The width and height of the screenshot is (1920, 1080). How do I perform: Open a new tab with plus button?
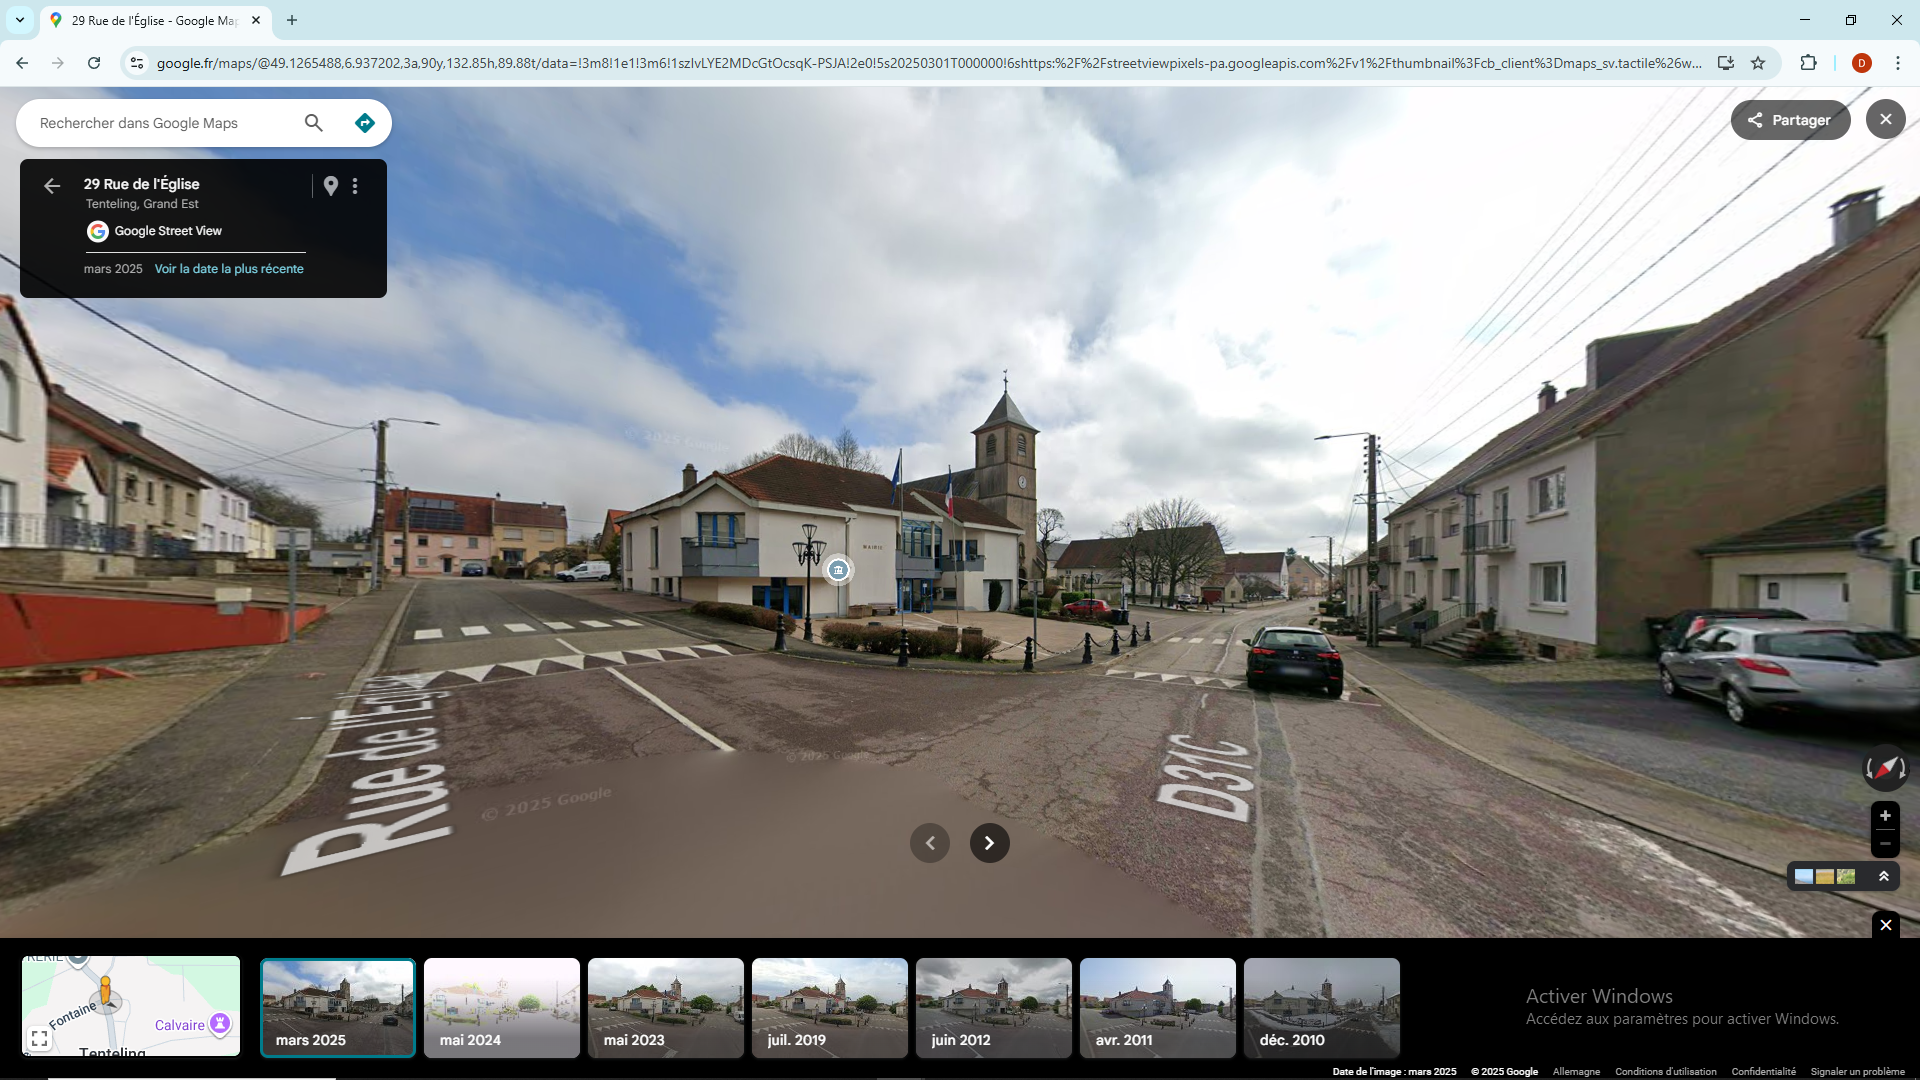point(292,20)
